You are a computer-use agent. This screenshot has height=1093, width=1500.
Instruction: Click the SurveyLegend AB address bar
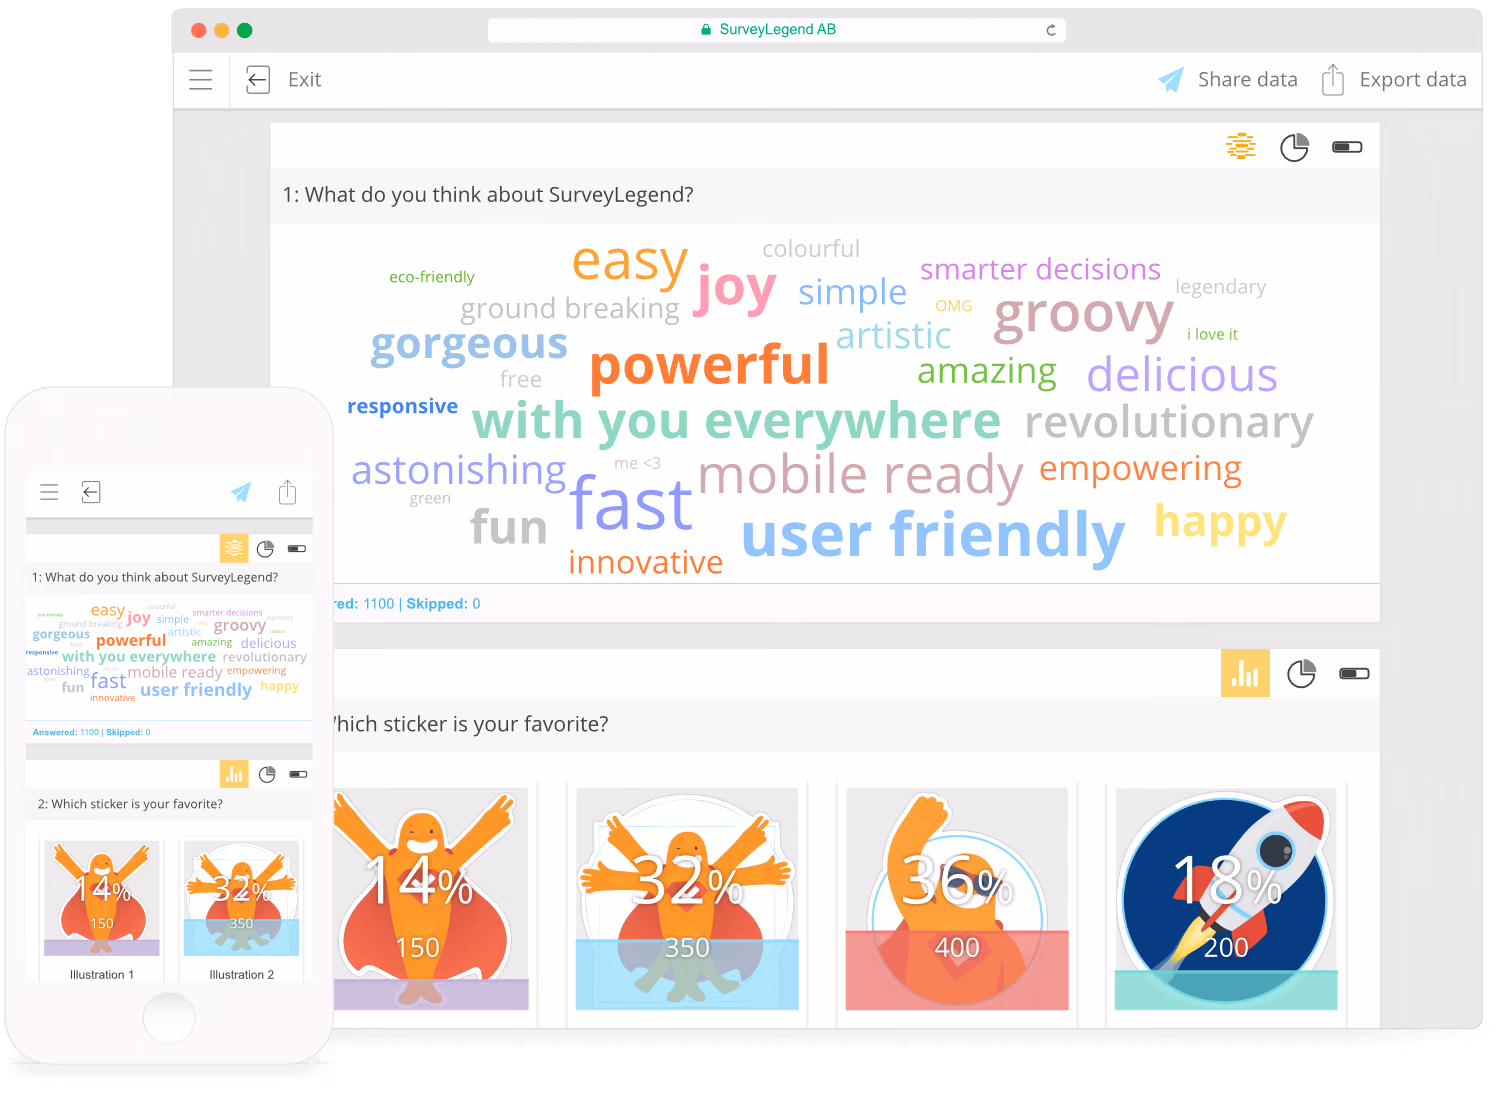tap(777, 30)
